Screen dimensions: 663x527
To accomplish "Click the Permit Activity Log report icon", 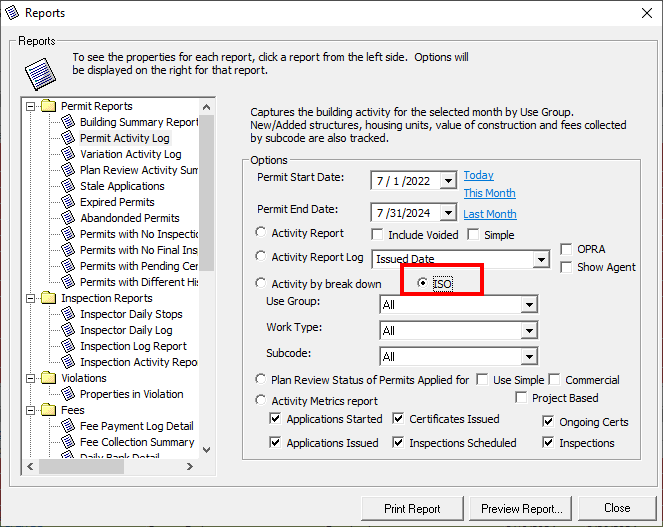I will coord(68,138).
